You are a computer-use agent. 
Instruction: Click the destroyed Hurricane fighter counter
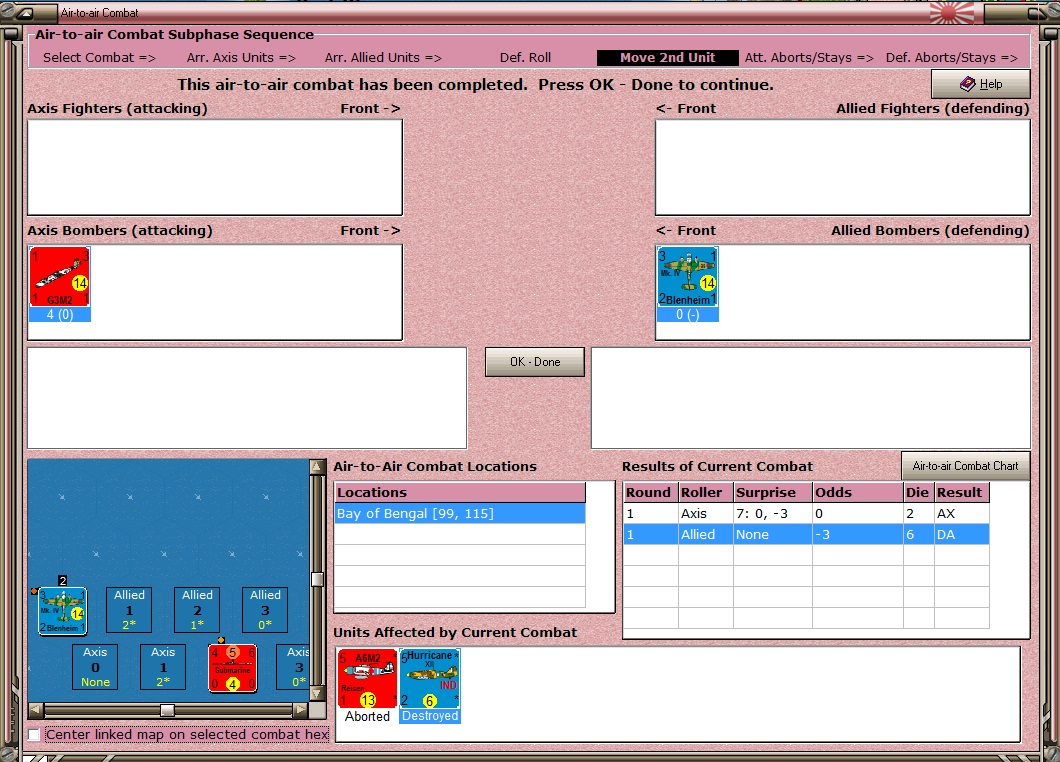(x=430, y=678)
